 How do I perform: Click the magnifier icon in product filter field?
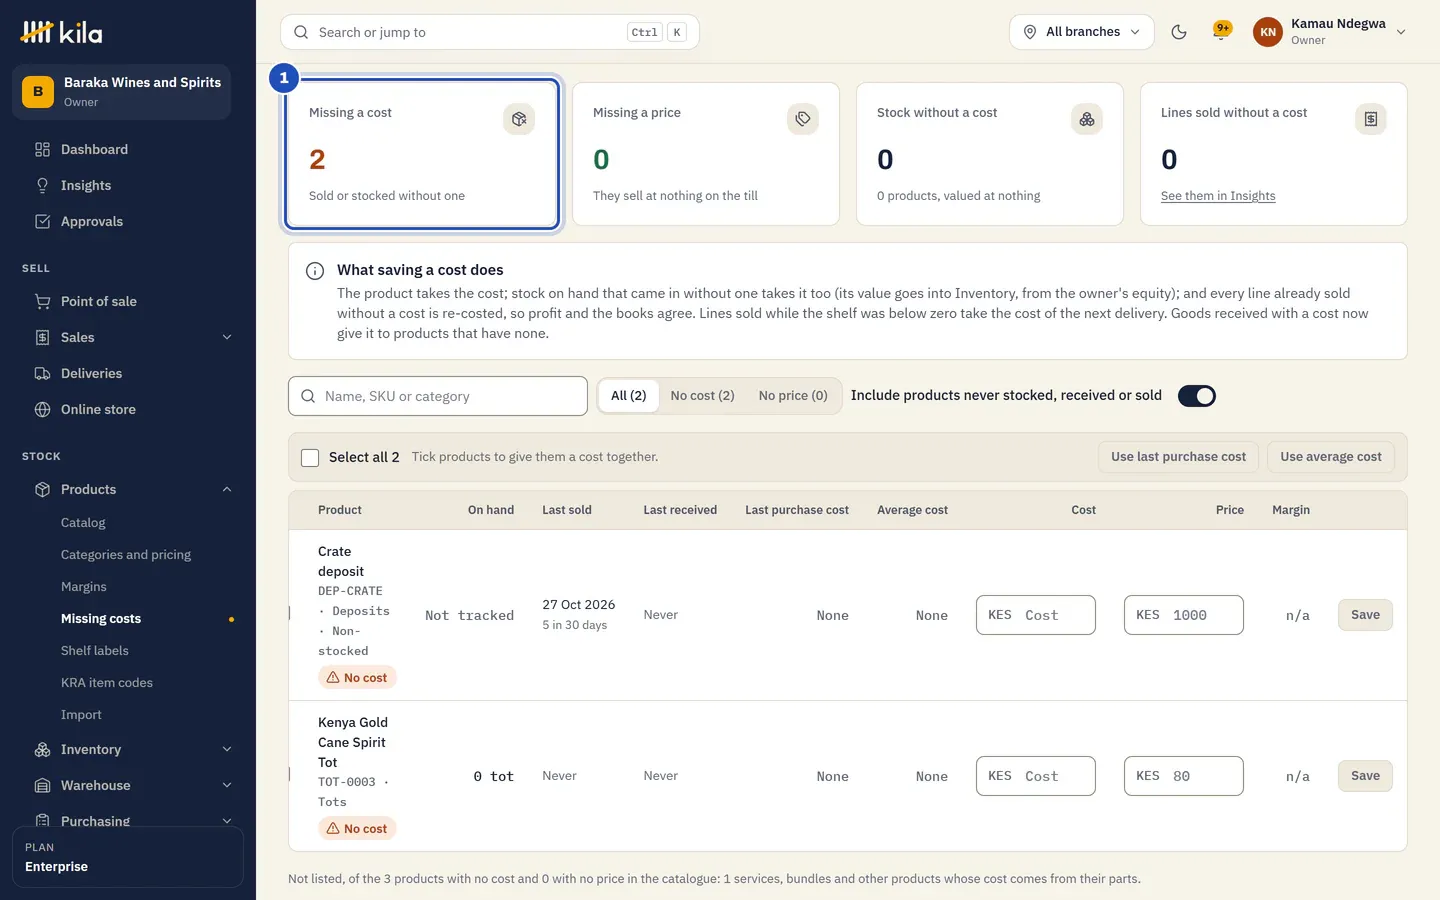[308, 396]
